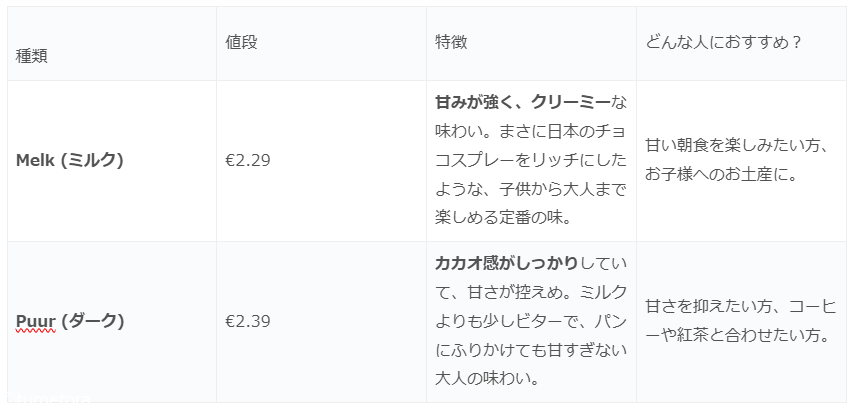Click the line よりも少しビターで、パン

pos(531,321)
